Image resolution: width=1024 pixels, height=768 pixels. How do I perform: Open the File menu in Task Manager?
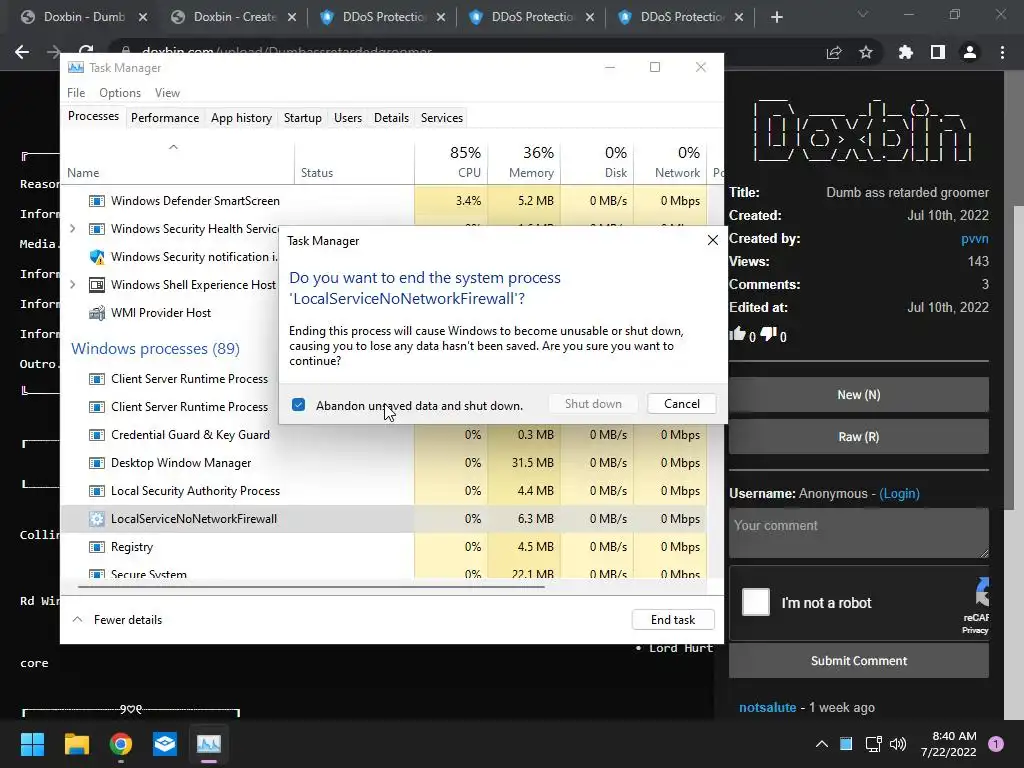pyautogui.click(x=76, y=93)
